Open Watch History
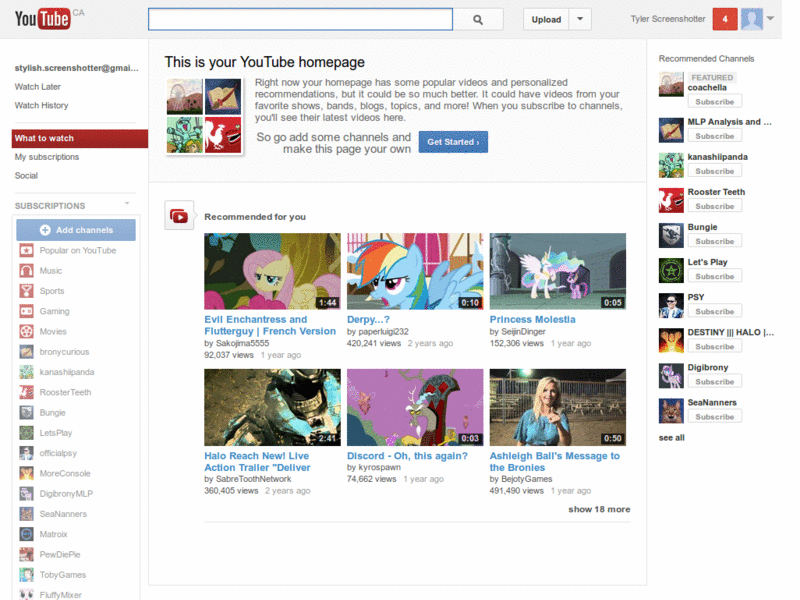The width and height of the screenshot is (800, 600). point(41,105)
